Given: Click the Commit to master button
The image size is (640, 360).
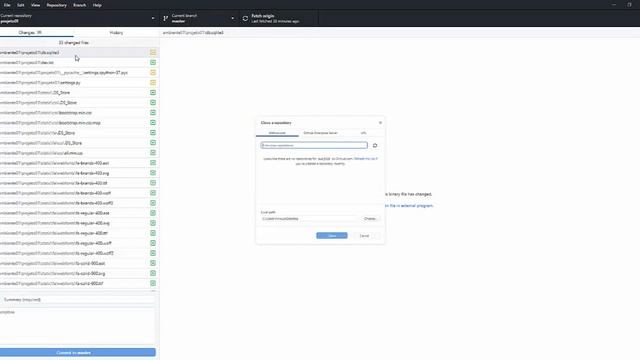Looking at the screenshot, I should coord(77,352).
